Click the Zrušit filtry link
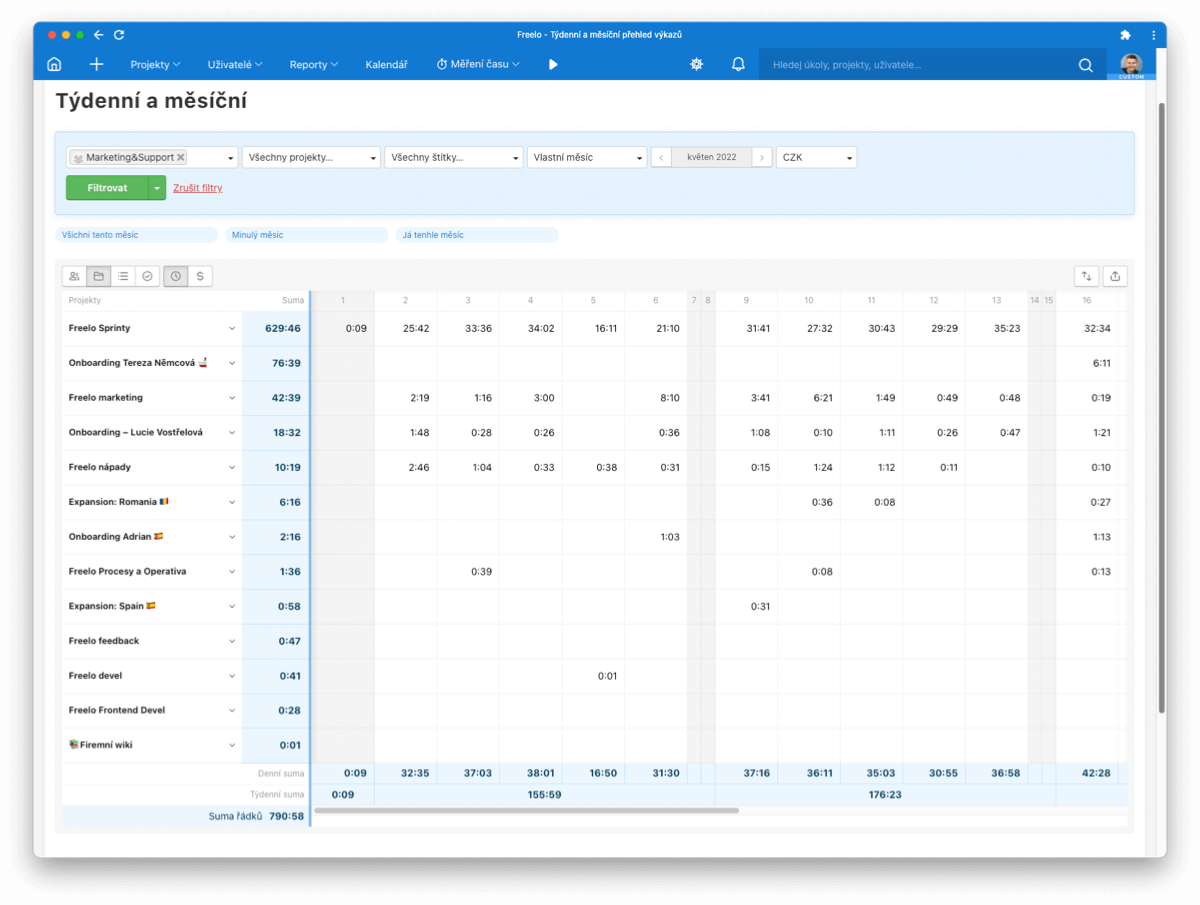 [198, 188]
